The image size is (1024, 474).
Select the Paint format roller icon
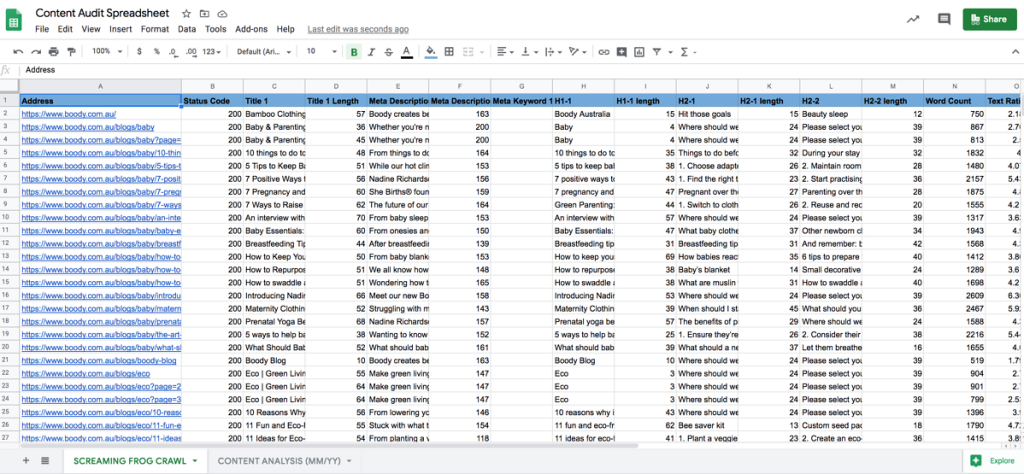click(x=71, y=52)
